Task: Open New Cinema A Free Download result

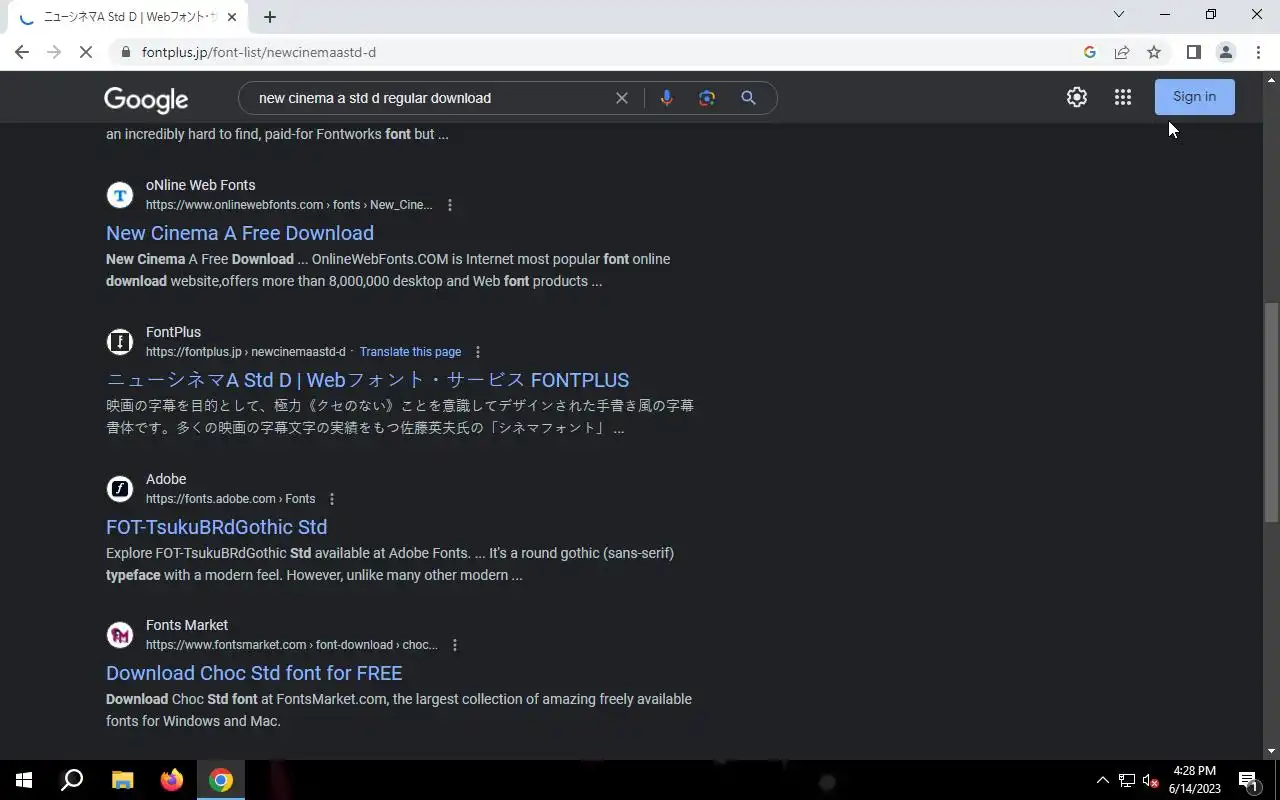Action: point(240,233)
